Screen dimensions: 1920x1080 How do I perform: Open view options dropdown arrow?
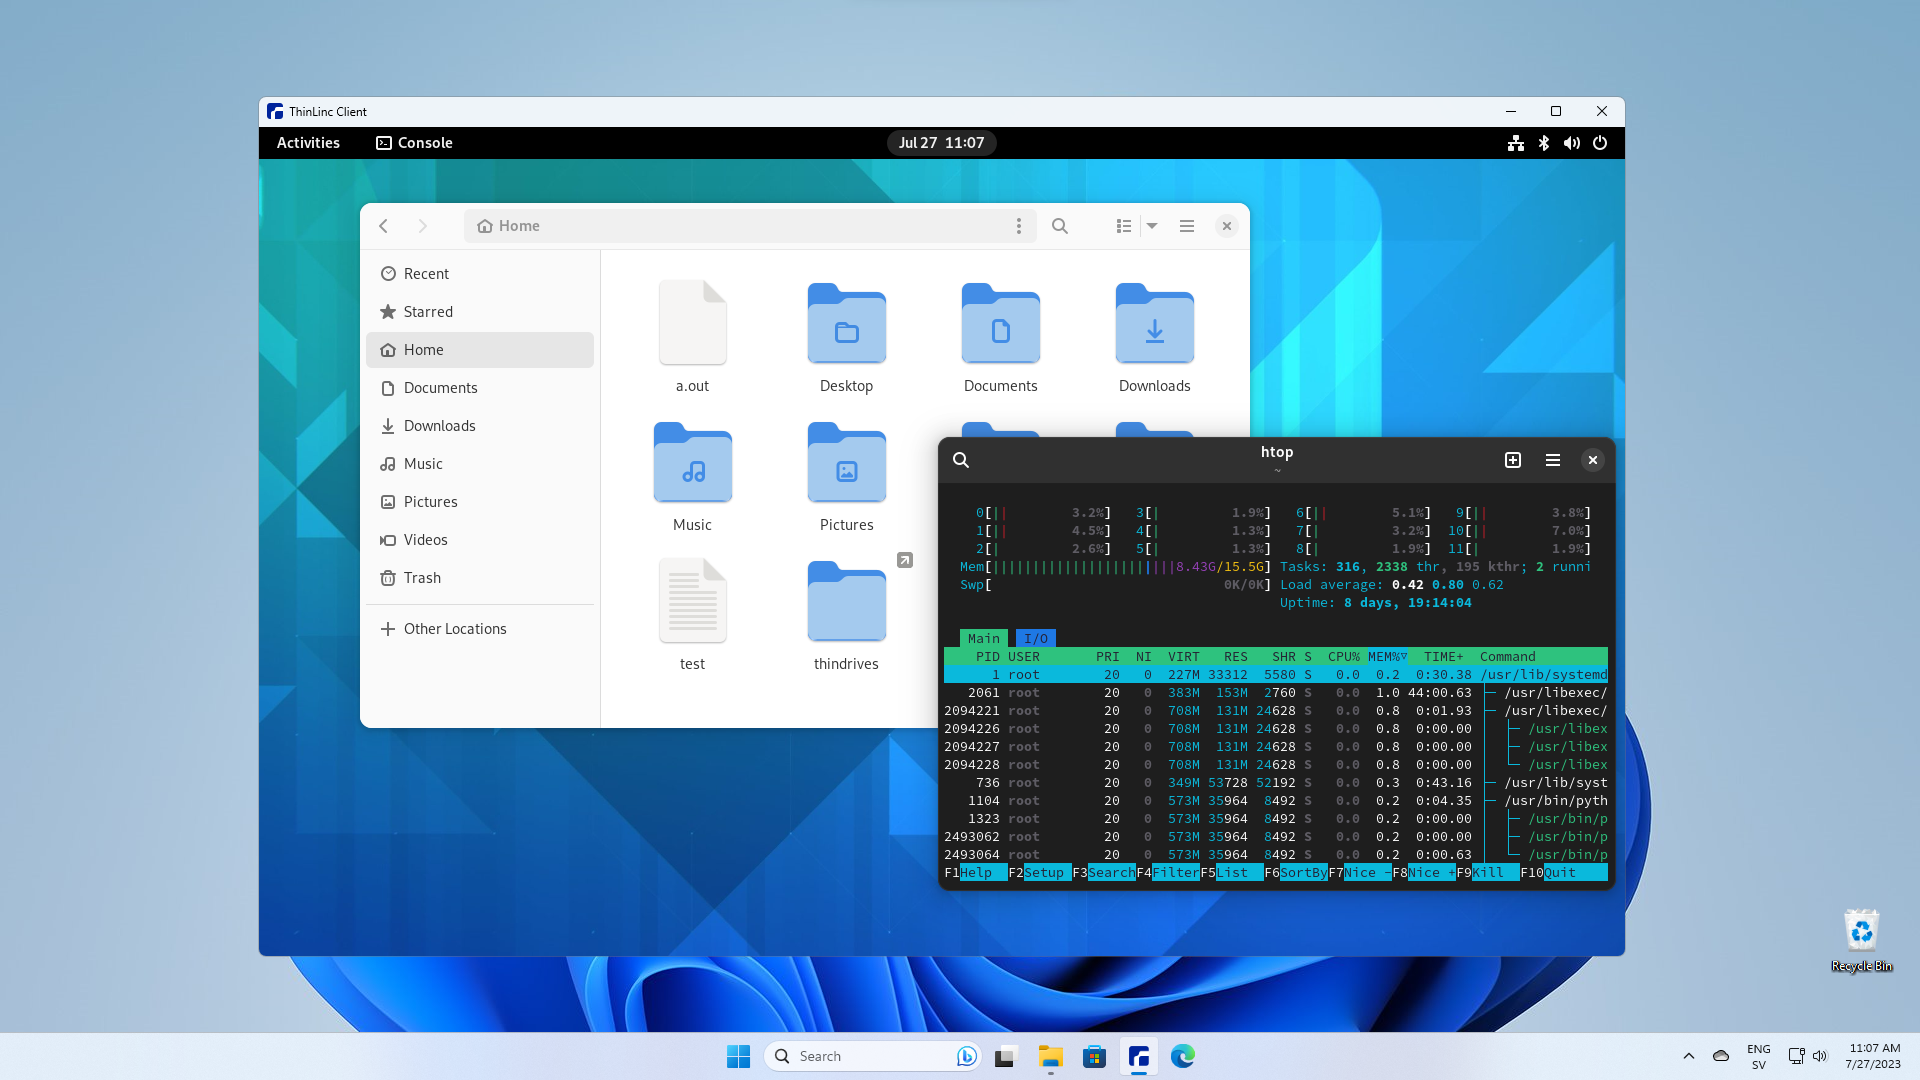[x=1152, y=226]
